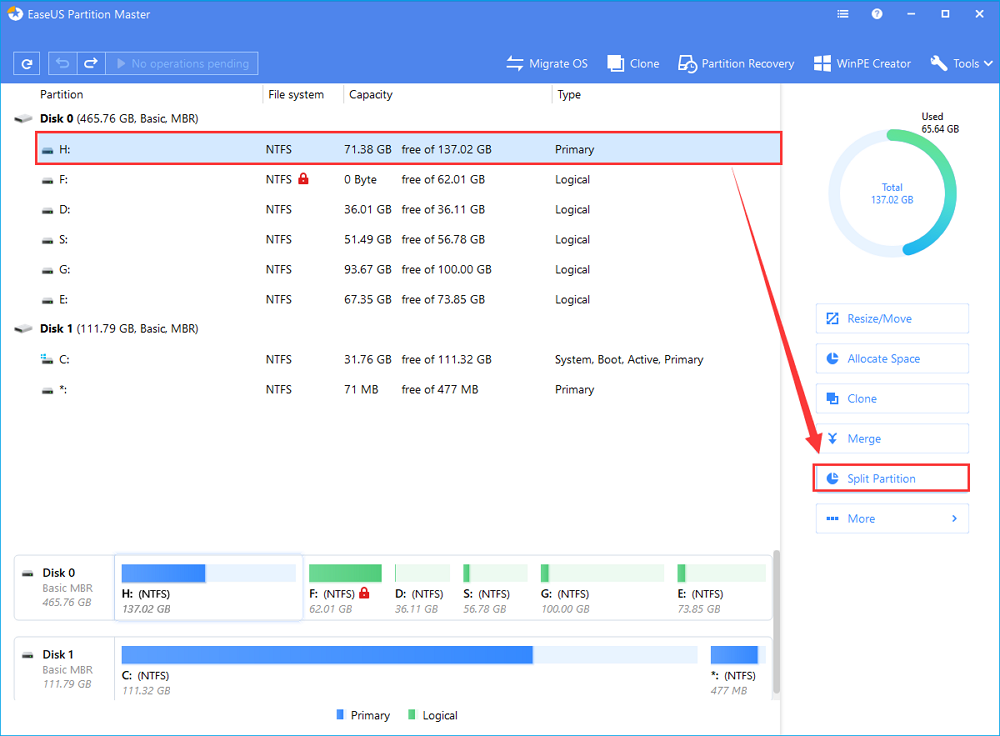Click the Primary blue legend swatch
The width and height of the screenshot is (1000, 736).
(x=340, y=714)
